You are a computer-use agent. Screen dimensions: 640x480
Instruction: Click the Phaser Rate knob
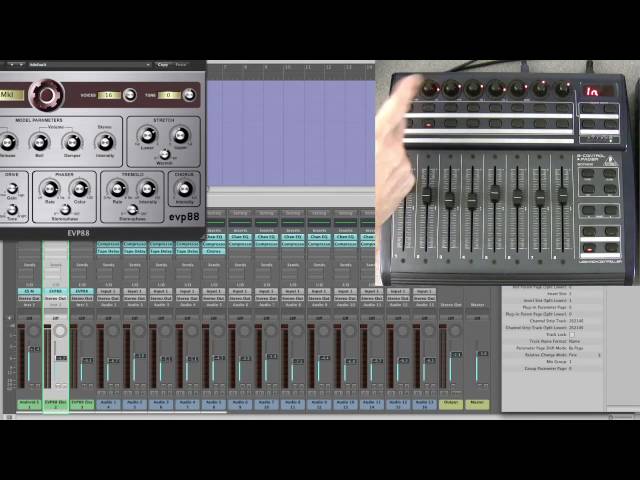pos(50,189)
